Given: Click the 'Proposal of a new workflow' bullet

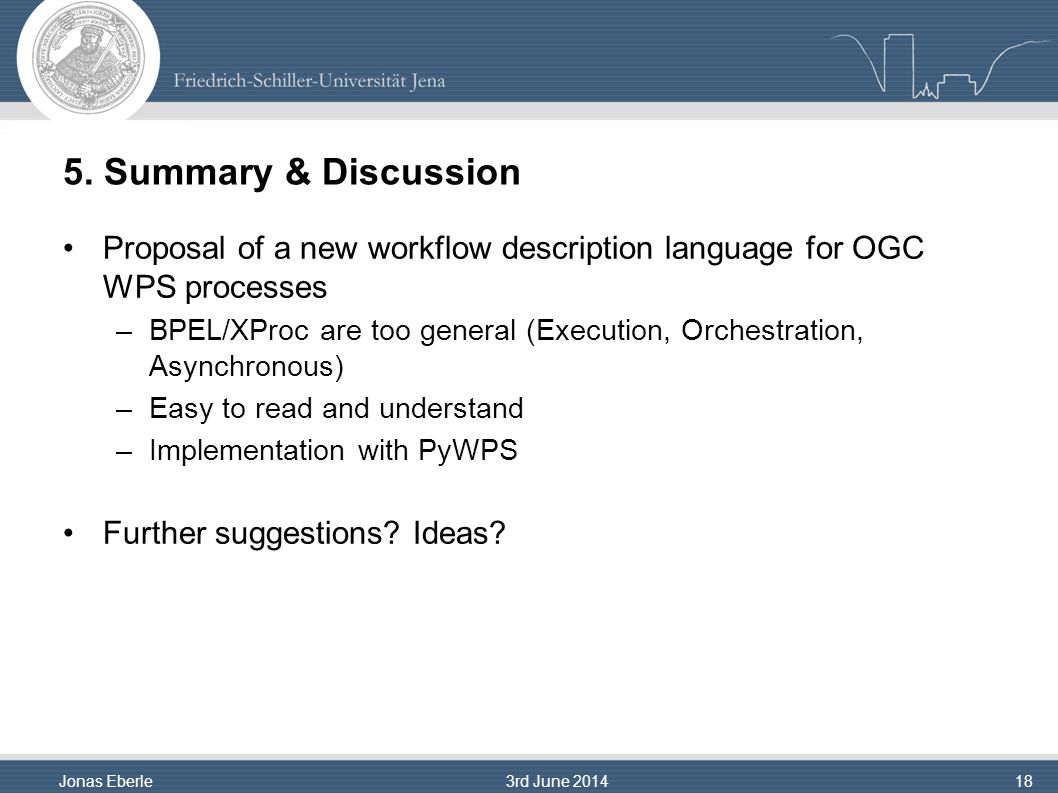Looking at the screenshot, I should (513, 267).
